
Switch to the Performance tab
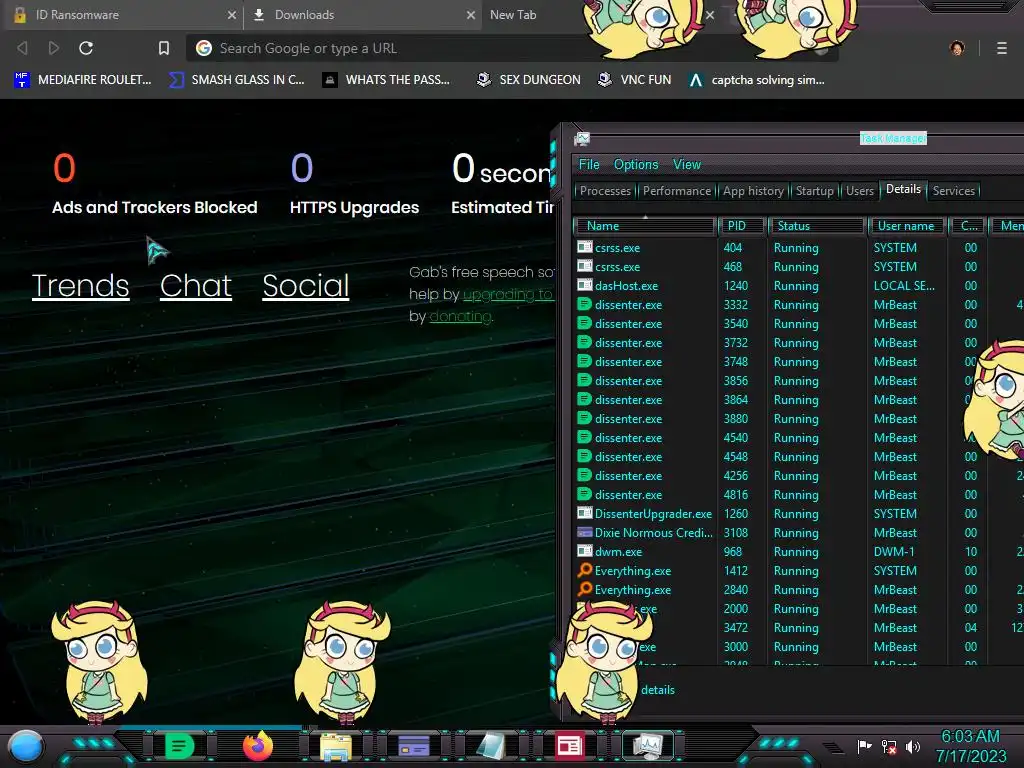click(x=676, y=191)
